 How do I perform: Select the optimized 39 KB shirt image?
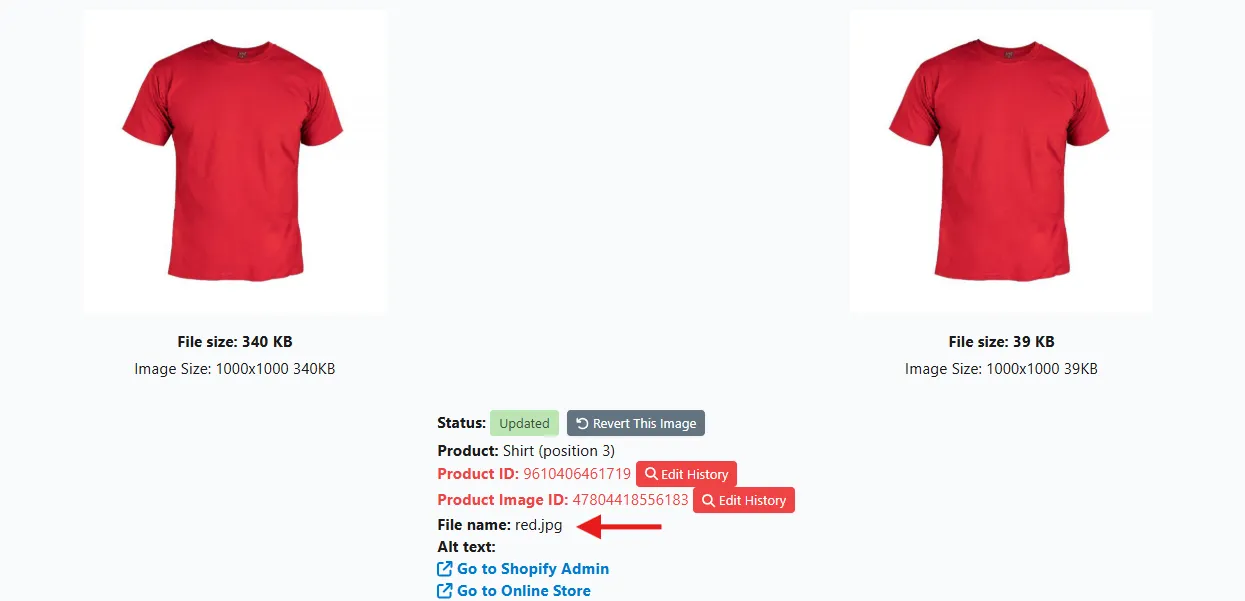click(1001, 162)
